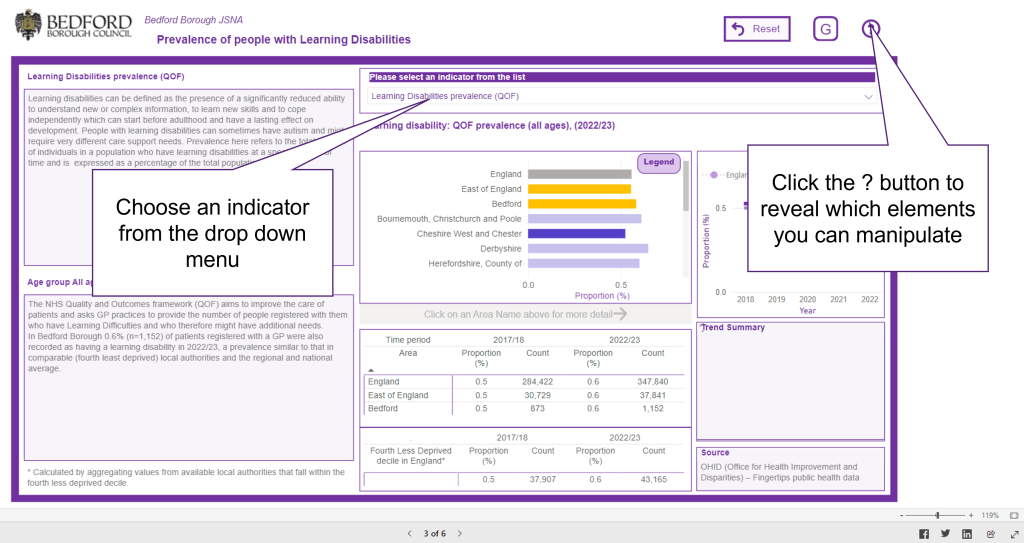This screenshot has height=543, width=1024.
Task: Select the dark blue Cheshire West and Chester bar
Action: pos(576,233)
